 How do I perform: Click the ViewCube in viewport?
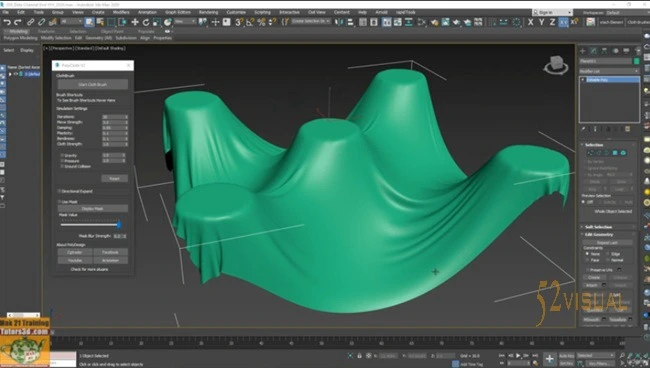pyautogui.click(x=556, y=65)
